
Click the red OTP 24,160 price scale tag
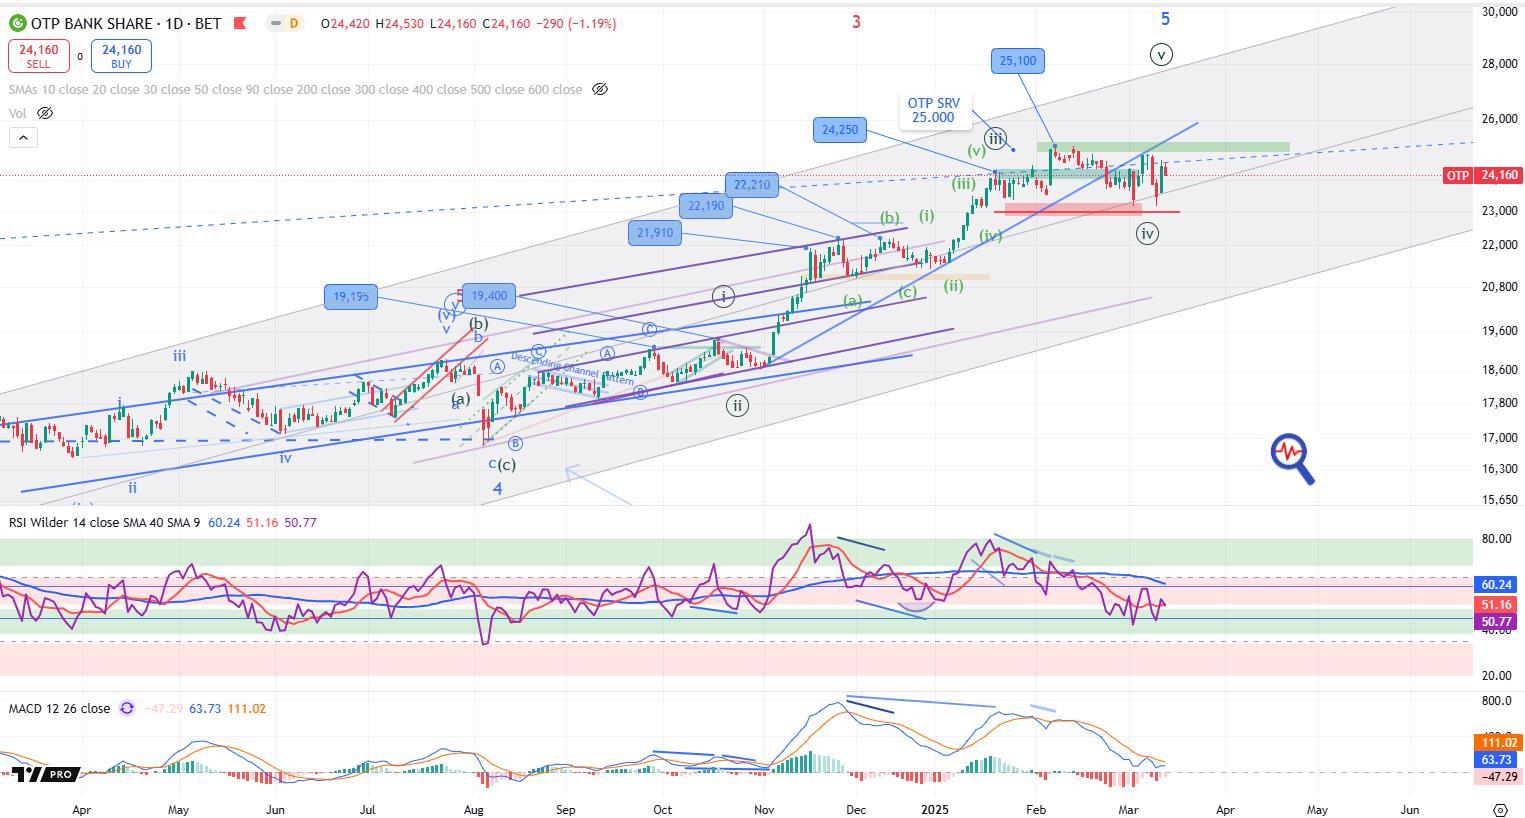coord(1482,175)
